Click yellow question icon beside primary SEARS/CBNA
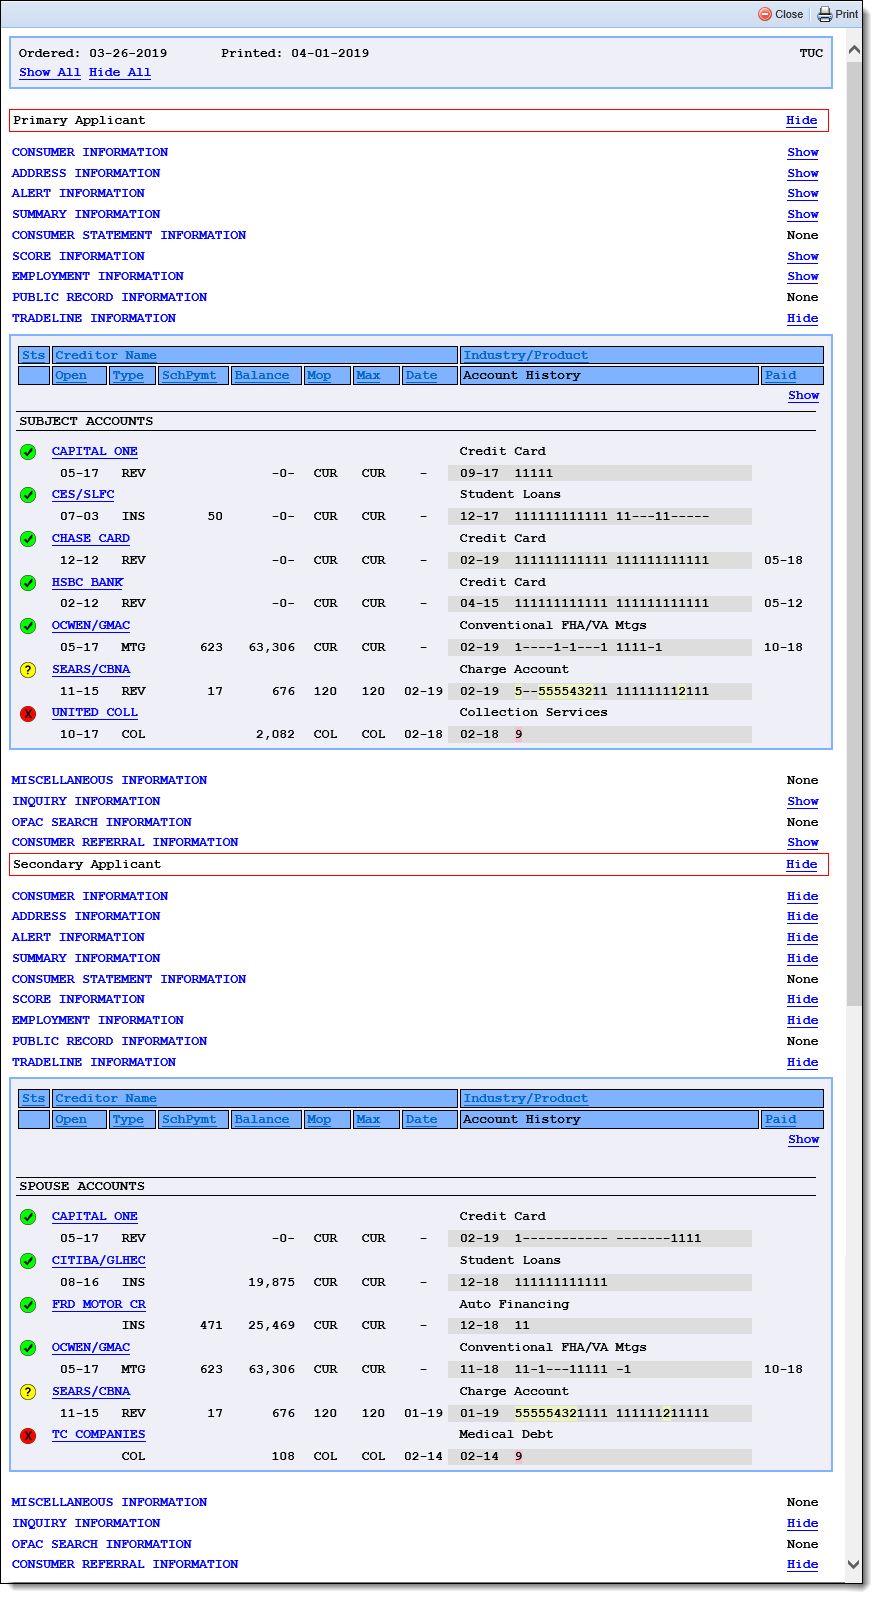 click(28, 670)
